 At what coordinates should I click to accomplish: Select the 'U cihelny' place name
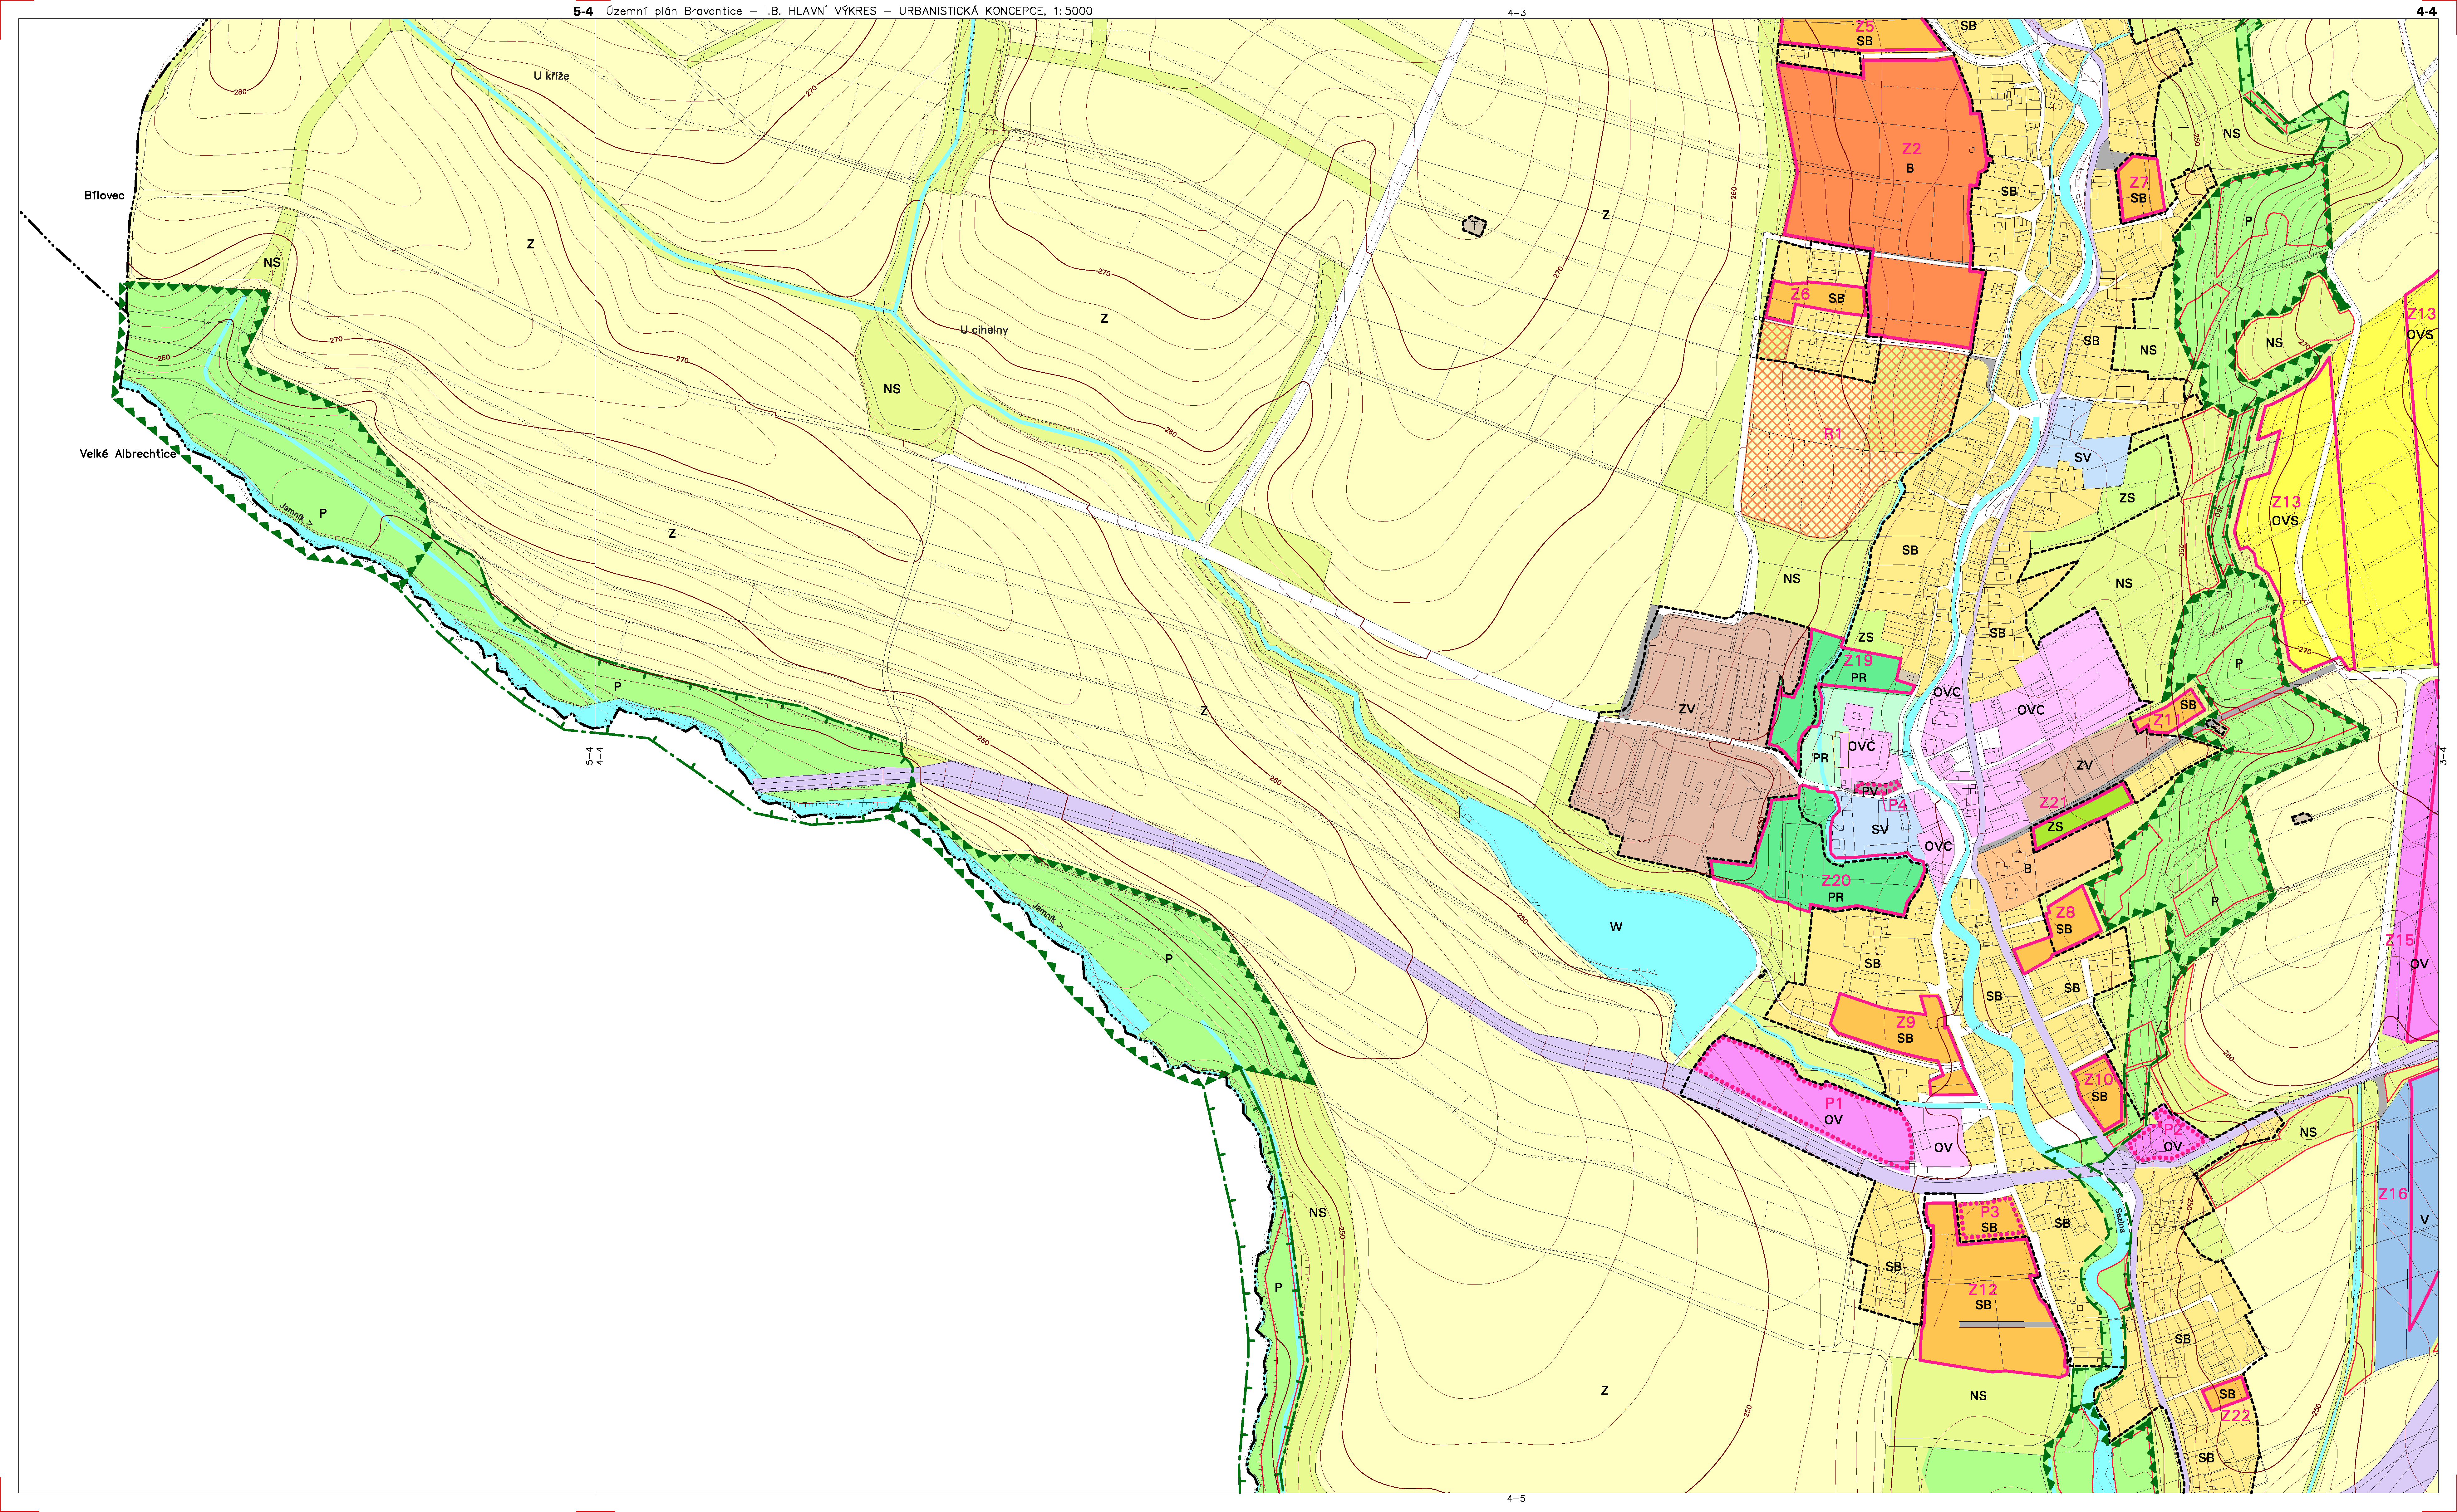click(x=984, y=330)
